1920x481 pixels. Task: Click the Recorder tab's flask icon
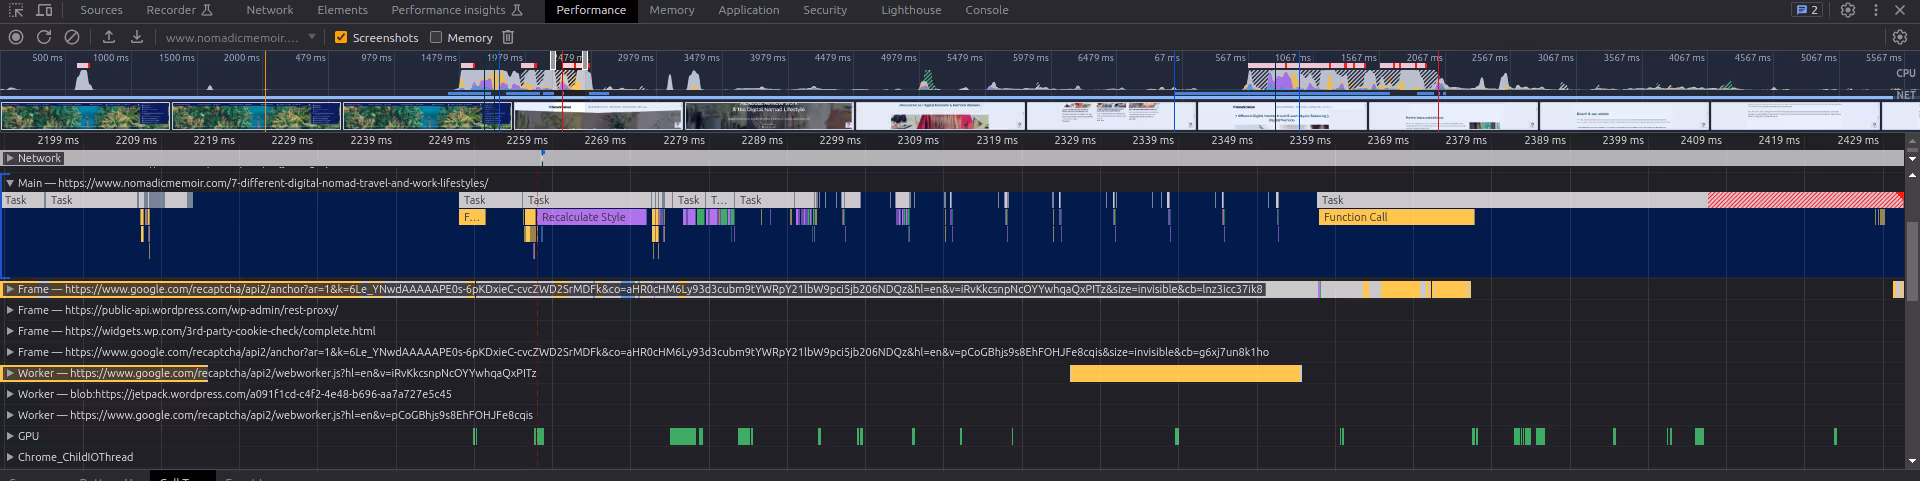[x=208, y=10]
